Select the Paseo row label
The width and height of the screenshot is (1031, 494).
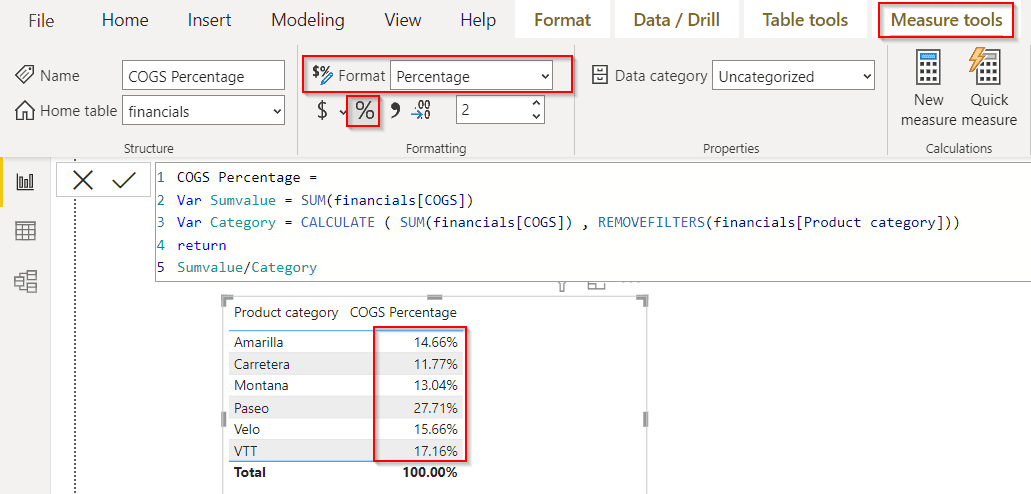[x=251, y=408]
